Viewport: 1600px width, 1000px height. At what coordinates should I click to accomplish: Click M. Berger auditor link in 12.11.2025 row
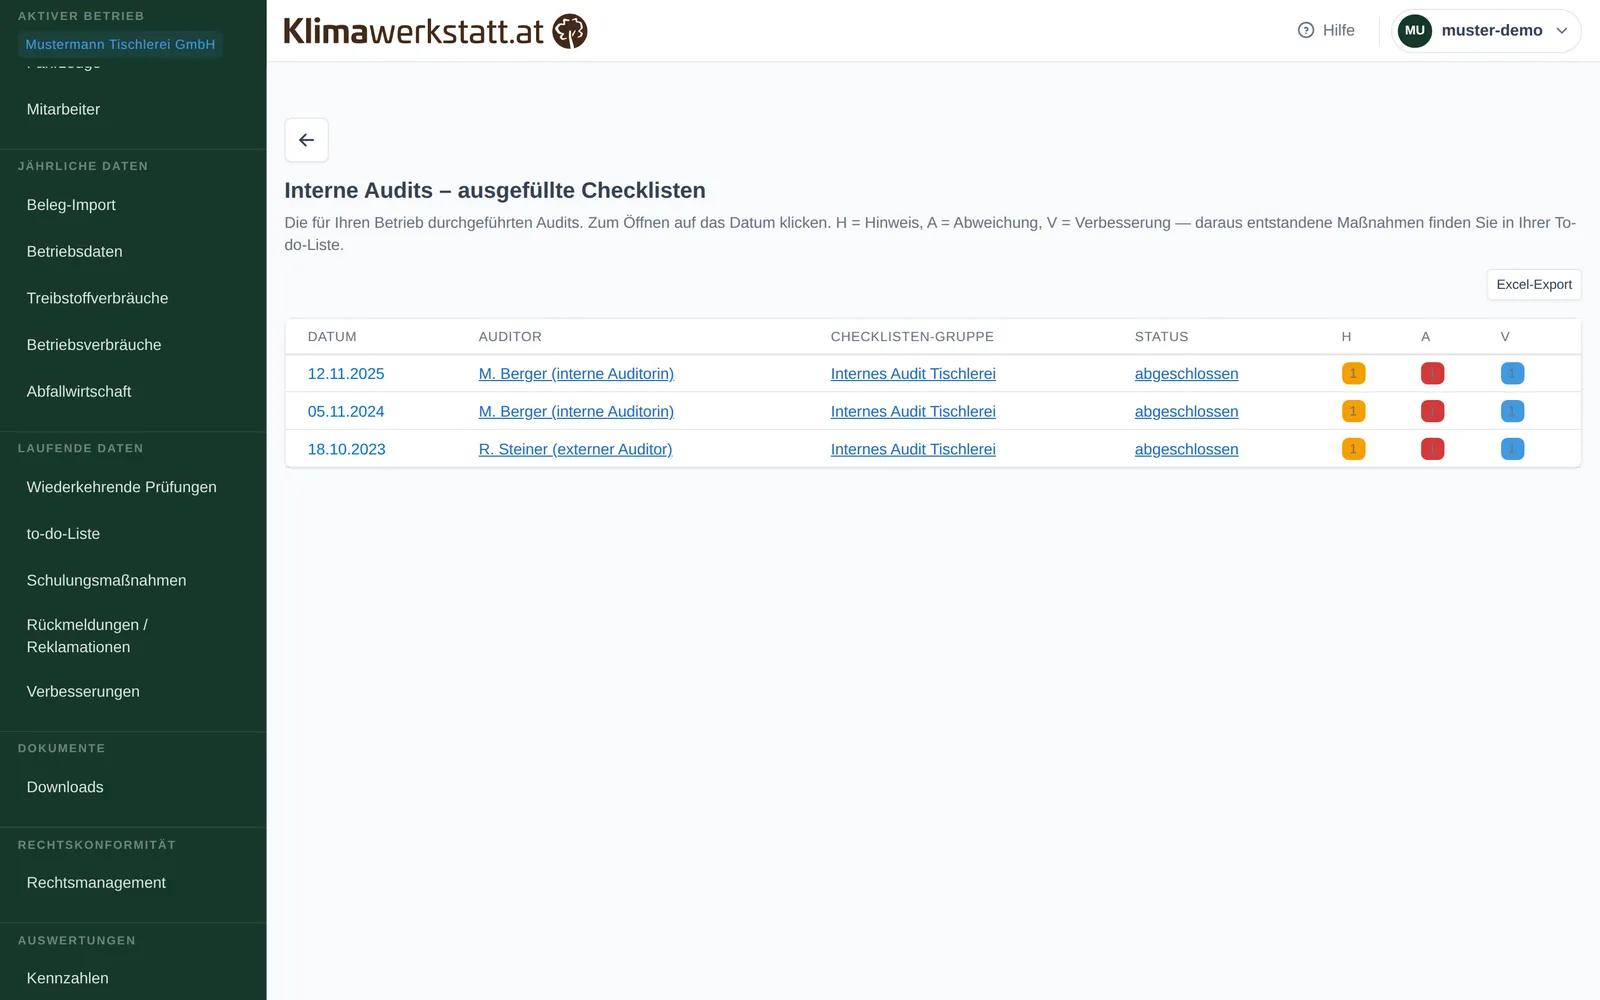[x=576, y=373]
